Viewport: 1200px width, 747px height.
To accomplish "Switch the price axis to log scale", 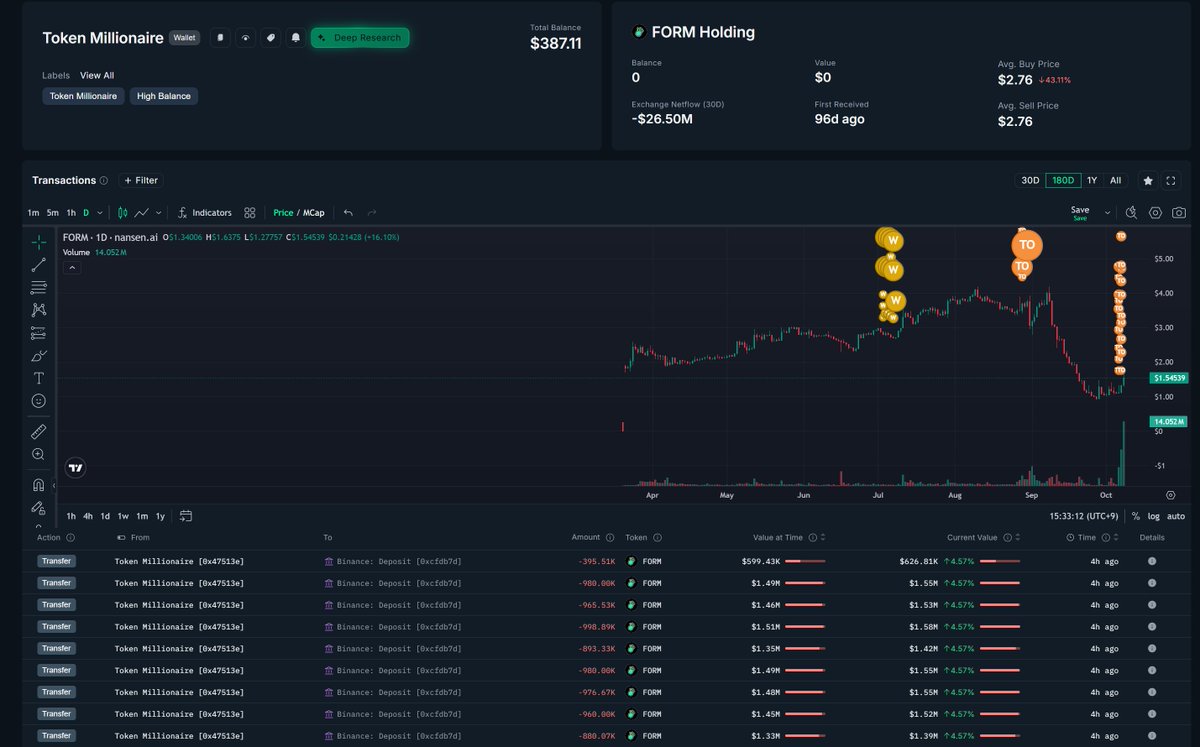I will pyautogui.click(x=1152, y=516).
